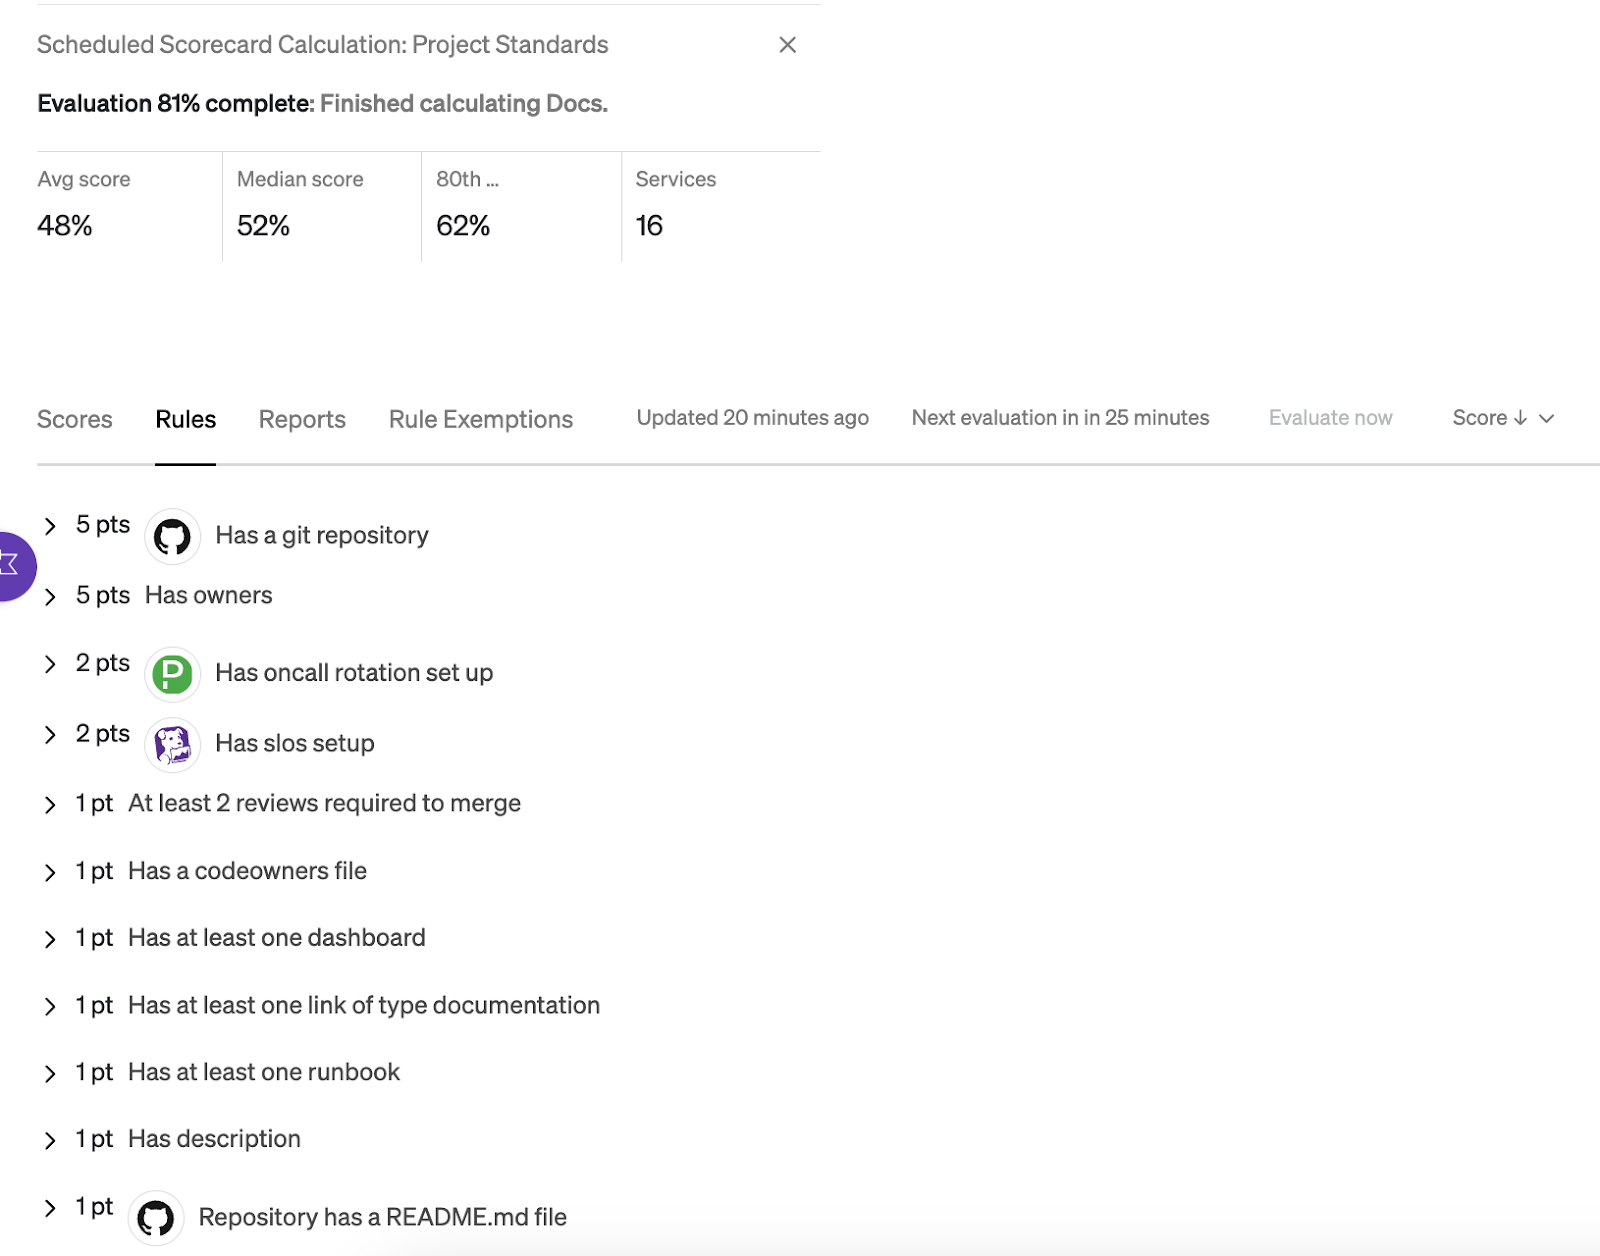Click the Score sort direction arrow
The image size is (1600, 1256).
(1520, 418)
